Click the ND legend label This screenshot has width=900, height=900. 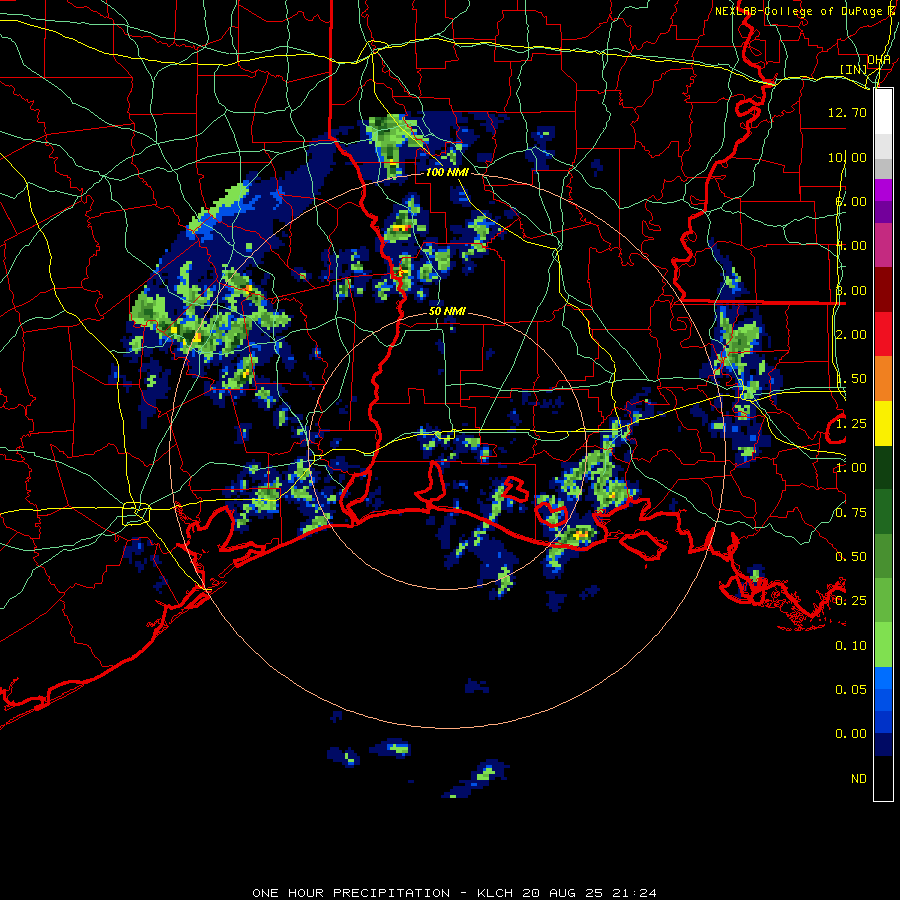[x=859, y=779]
